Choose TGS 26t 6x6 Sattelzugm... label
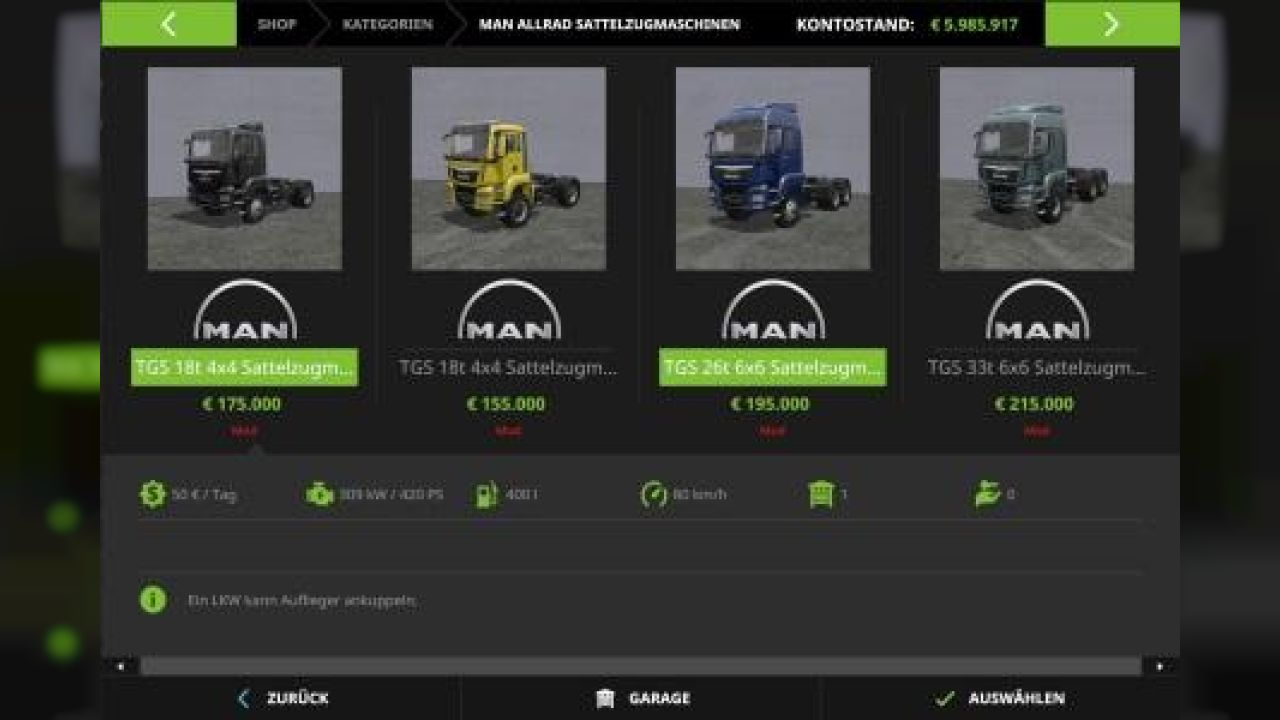1280x720 pixels. 773,367
